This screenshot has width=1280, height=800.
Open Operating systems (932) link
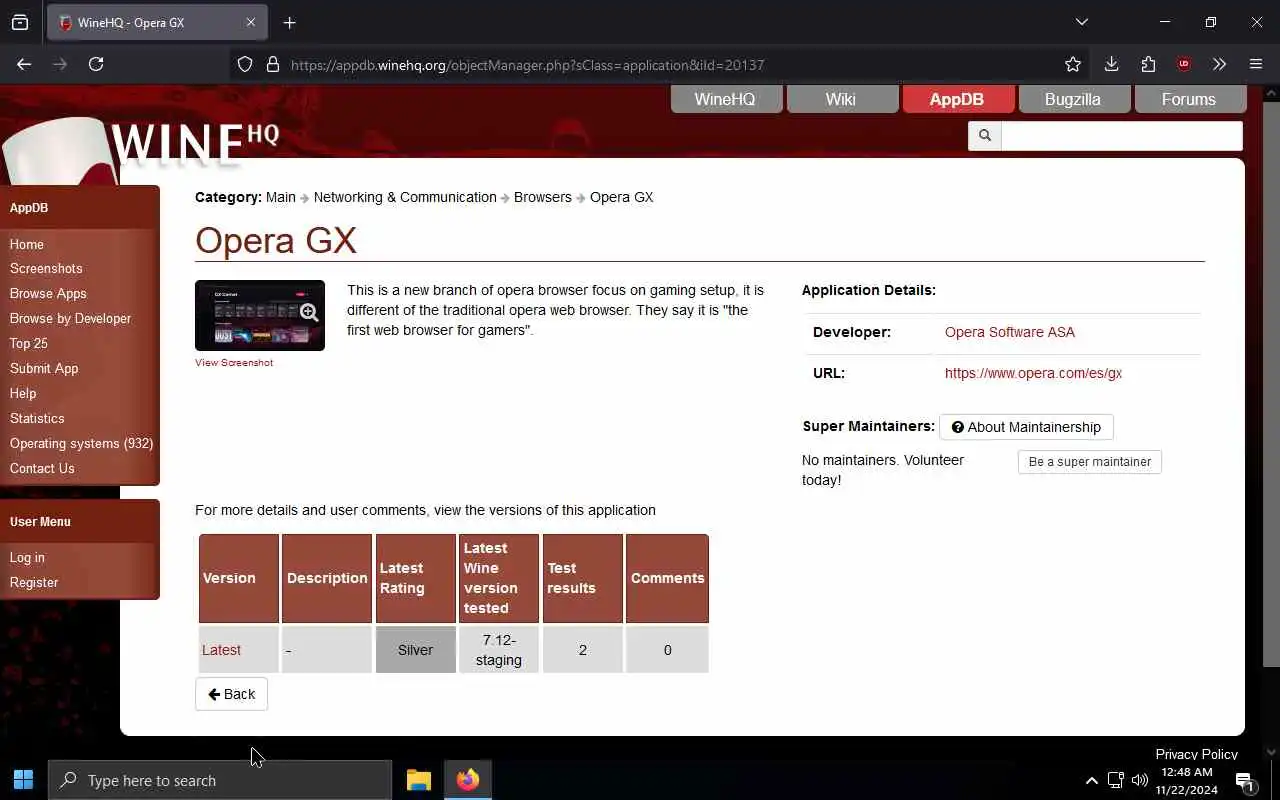[x=81, y=443]
